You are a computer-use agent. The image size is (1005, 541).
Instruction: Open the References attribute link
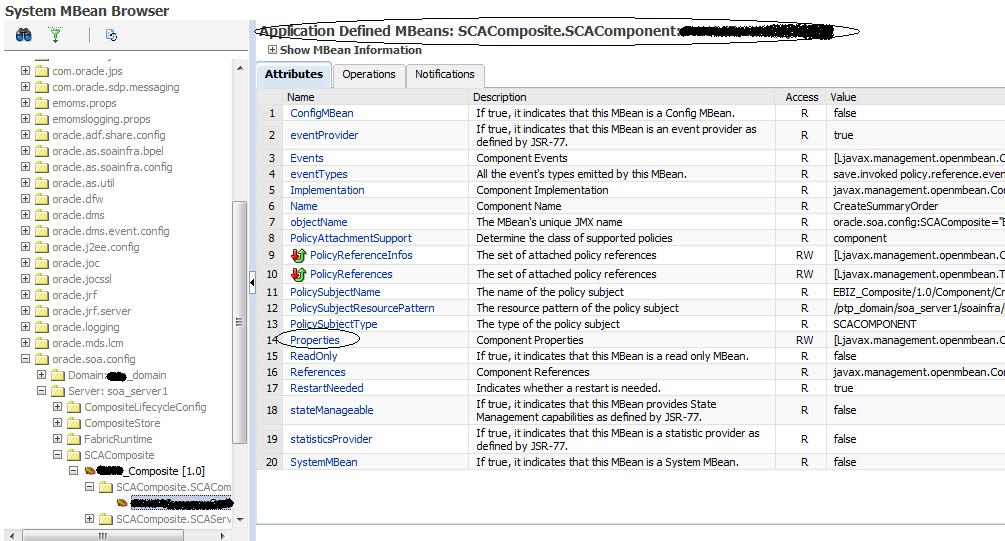tap(318, 372)
